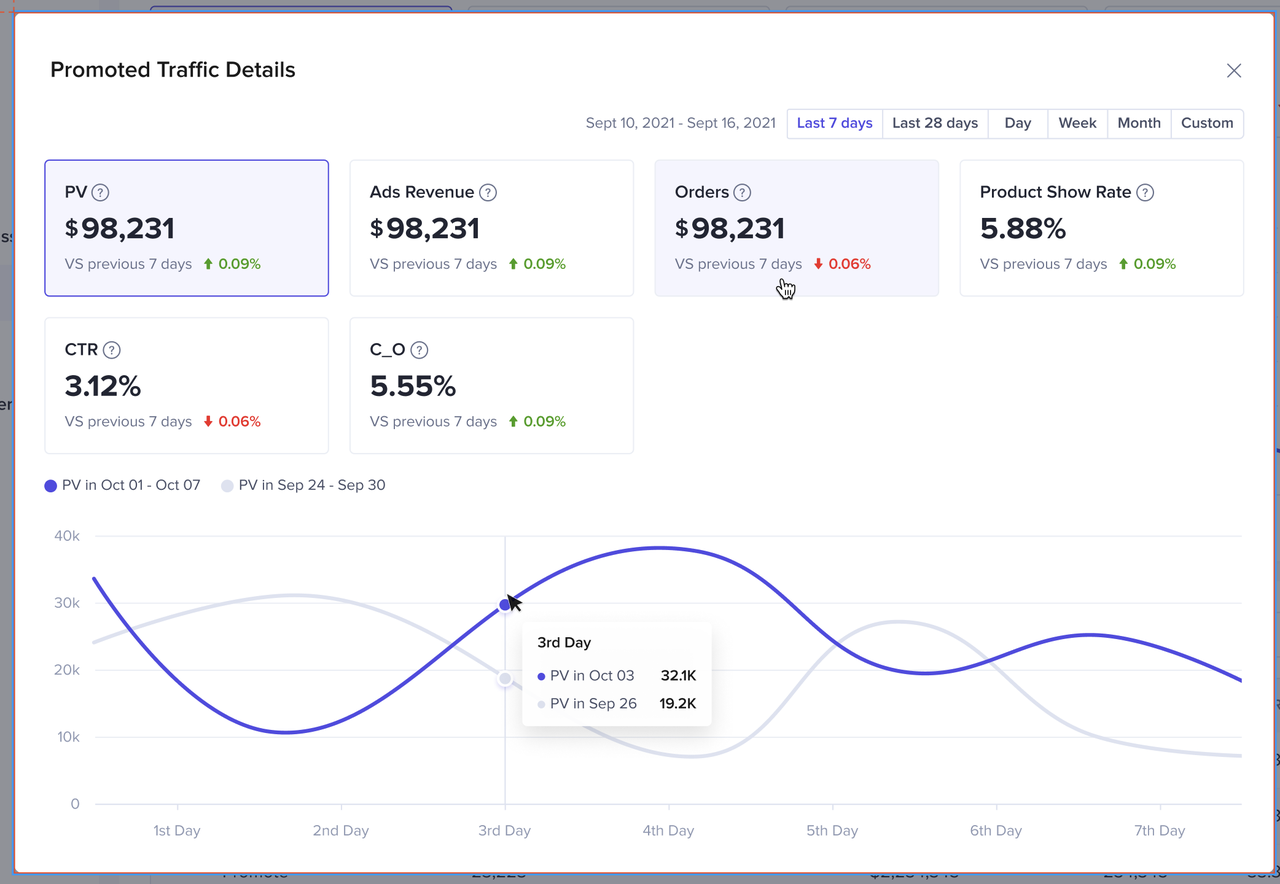1280x884 pixels.
Task: Open the Product Show Rate help tooltip icon
Action: click(x=1145, y=193)
